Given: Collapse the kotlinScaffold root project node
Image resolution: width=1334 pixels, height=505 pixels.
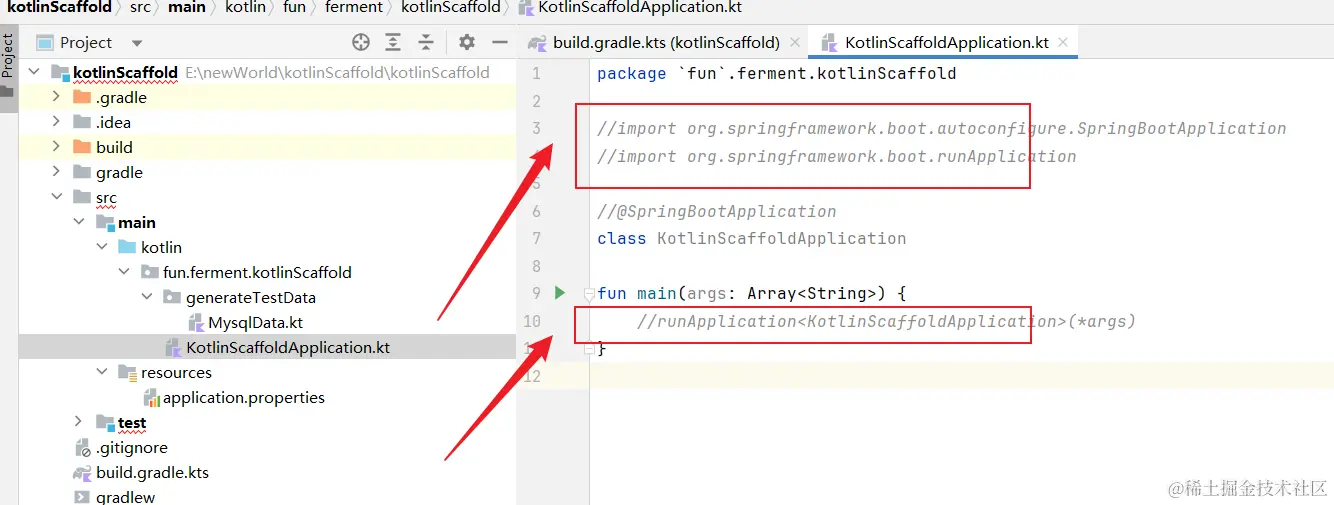Looking at the screenshot, I should pos(35,72).
